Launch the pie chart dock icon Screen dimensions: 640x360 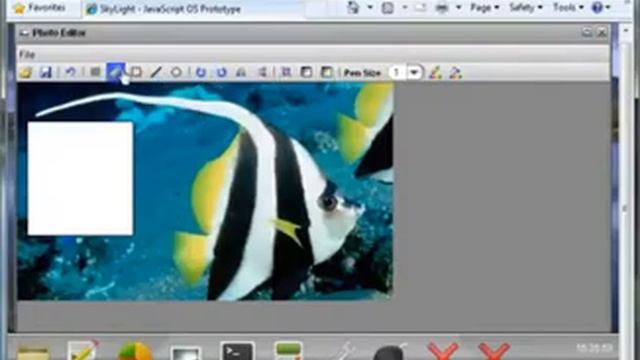(x=134, y=352)
